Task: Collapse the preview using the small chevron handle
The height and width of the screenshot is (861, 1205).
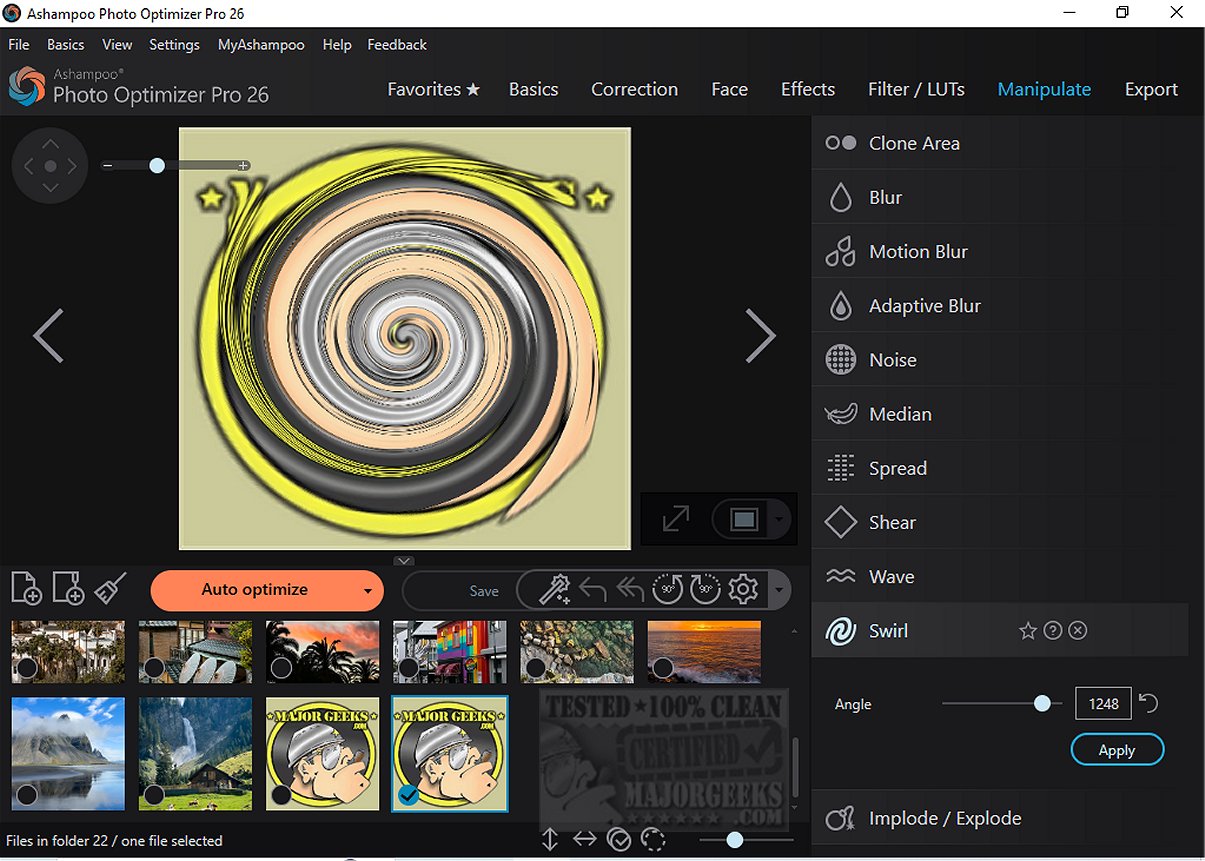Action: click(x=404, y=560)
